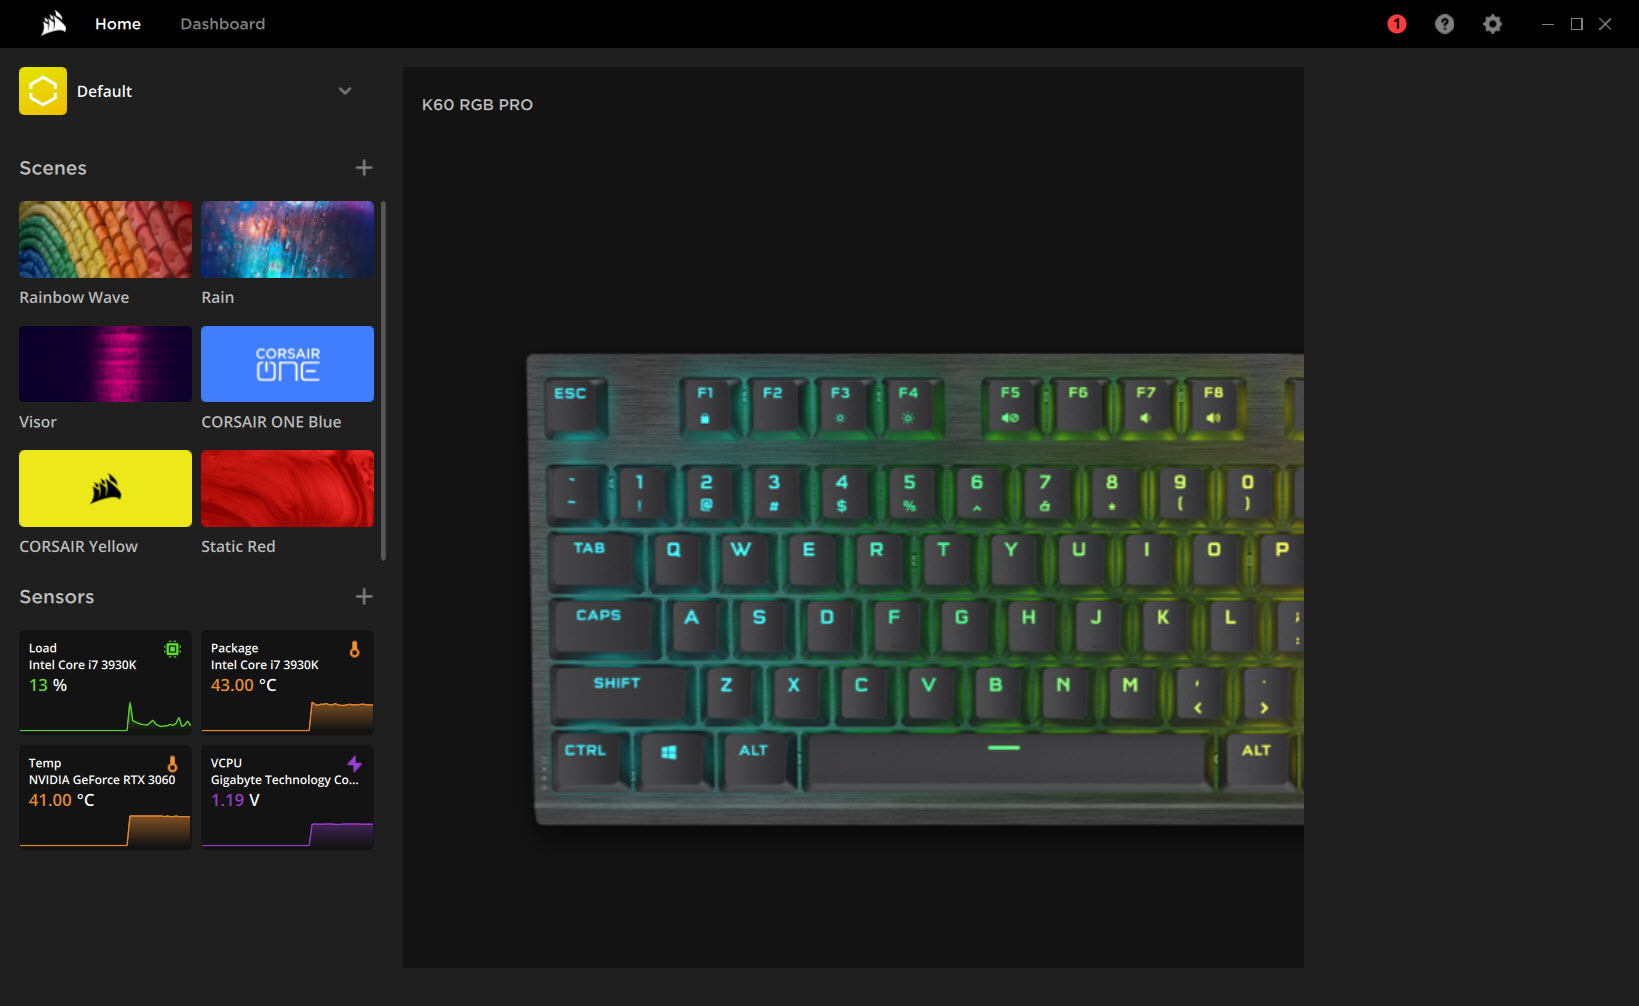The image size is (1639, 1006).
Task: Click the Corsair sails logo
Action: coord(54,23)
